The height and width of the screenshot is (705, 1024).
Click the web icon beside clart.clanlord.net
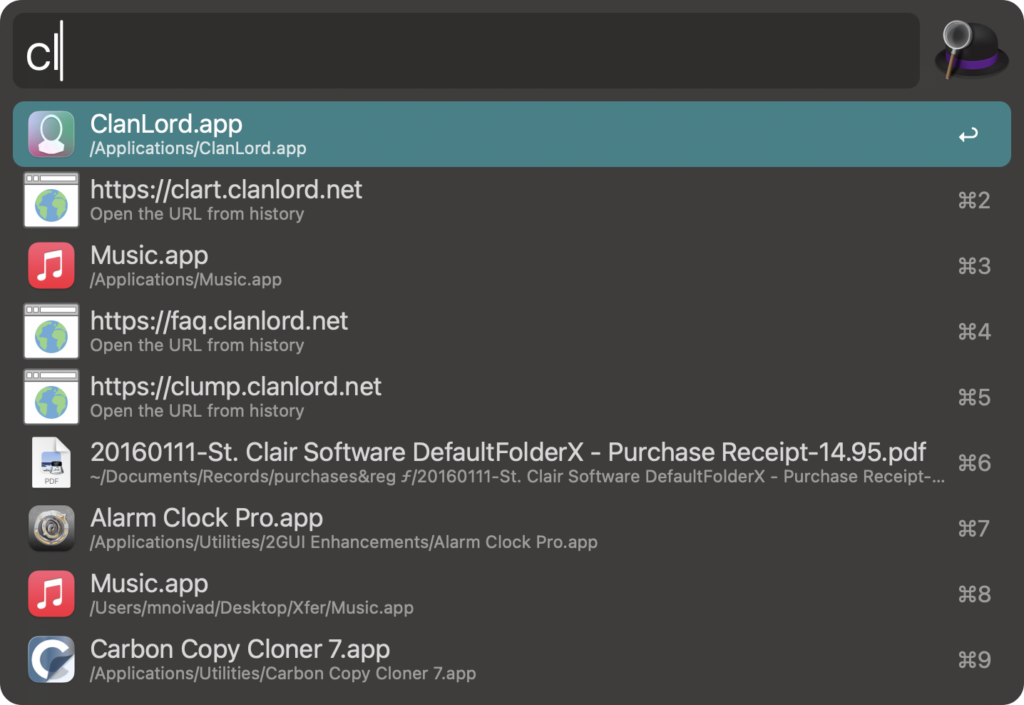(51, 200)
